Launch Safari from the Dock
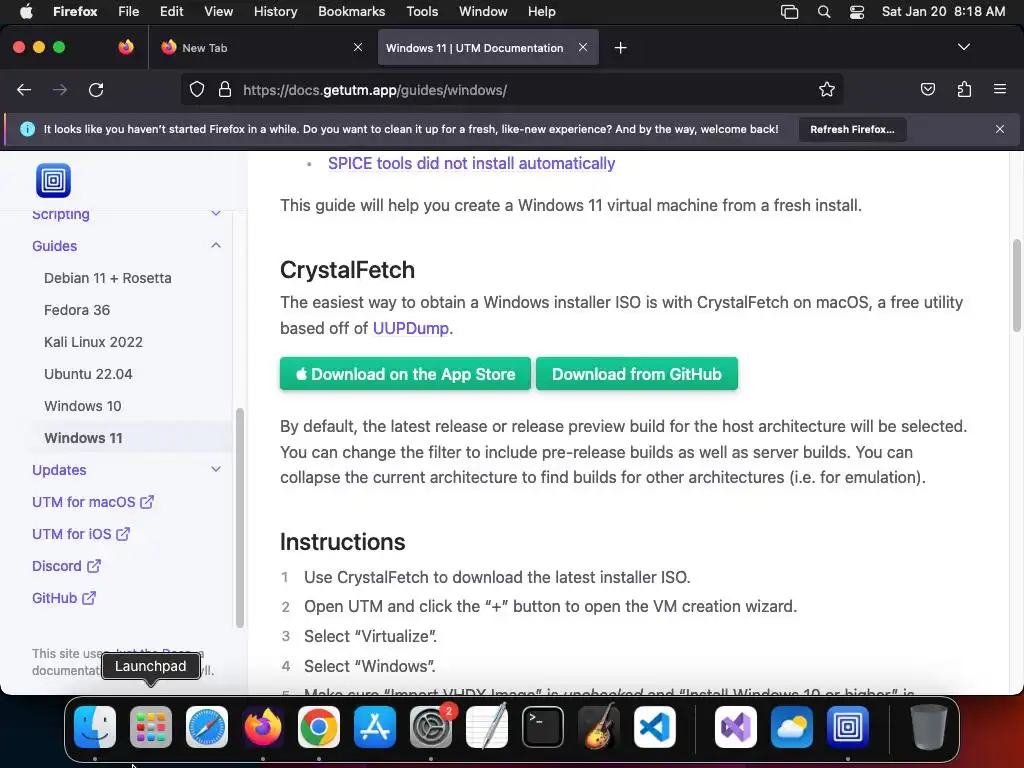Viewport: 1024px width, 768px height. 207,726
